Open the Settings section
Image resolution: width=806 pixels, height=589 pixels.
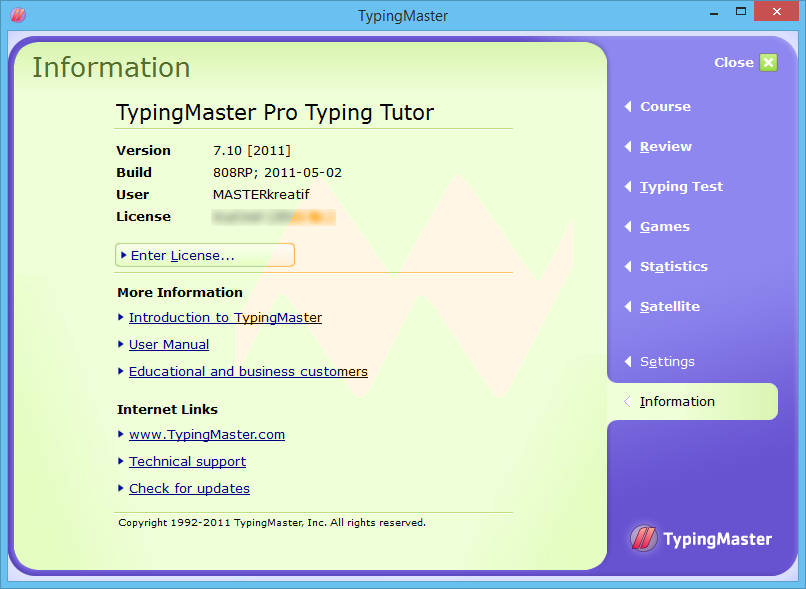(667, 362)
